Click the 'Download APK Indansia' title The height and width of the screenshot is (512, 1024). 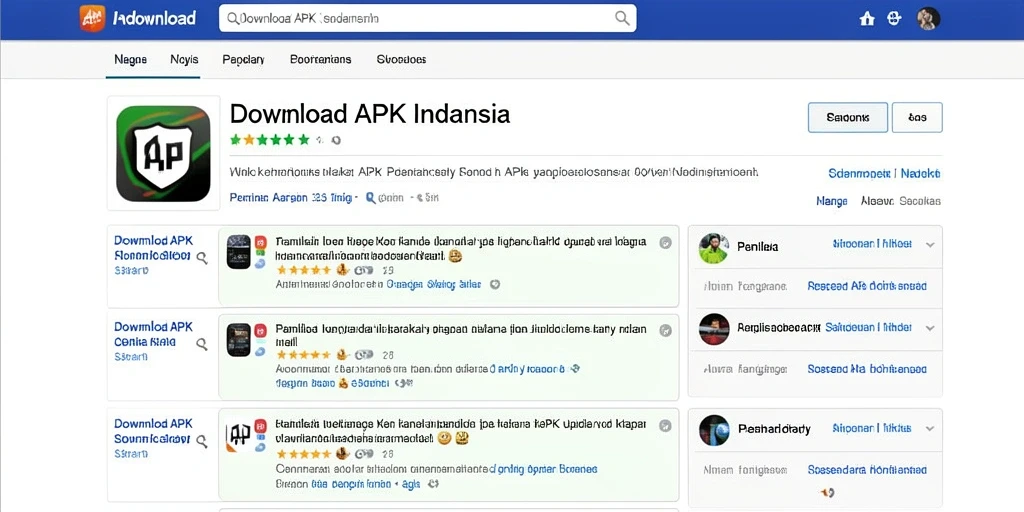coord(370,114)
